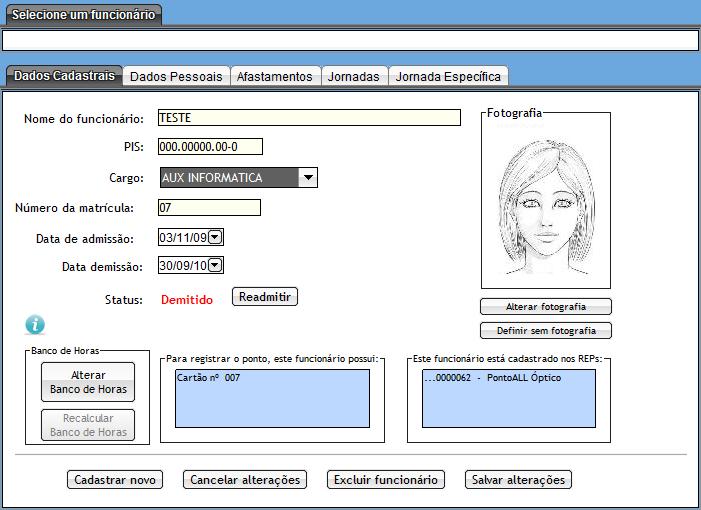This screenshot has width=701, height=510.
Task: Click Cadastrar novo button
Action: tap(115, 480)
